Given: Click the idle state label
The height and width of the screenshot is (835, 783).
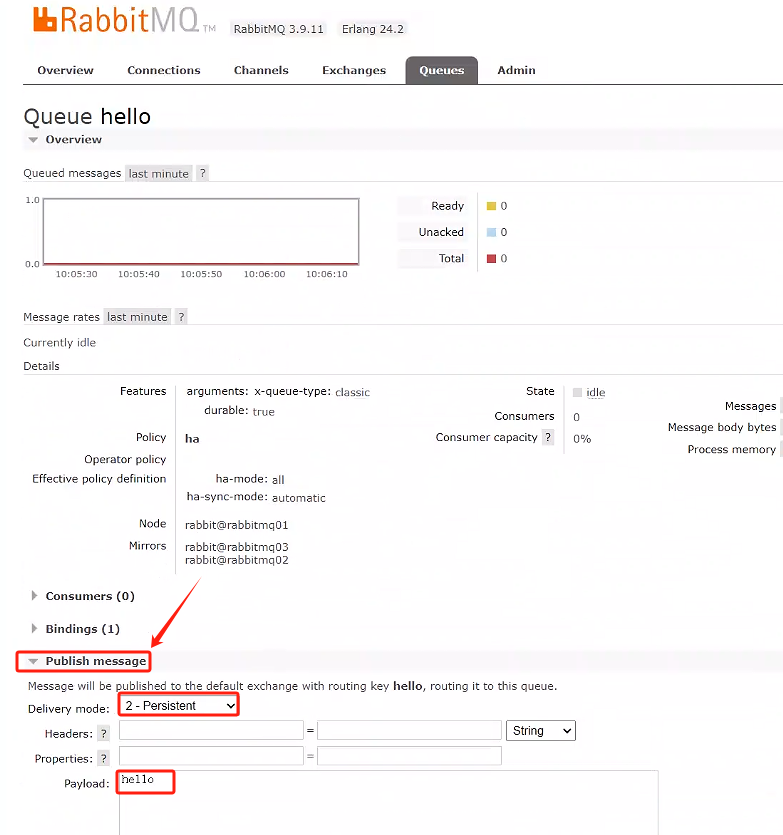Looking at the screenshot, I should point(596,392).
